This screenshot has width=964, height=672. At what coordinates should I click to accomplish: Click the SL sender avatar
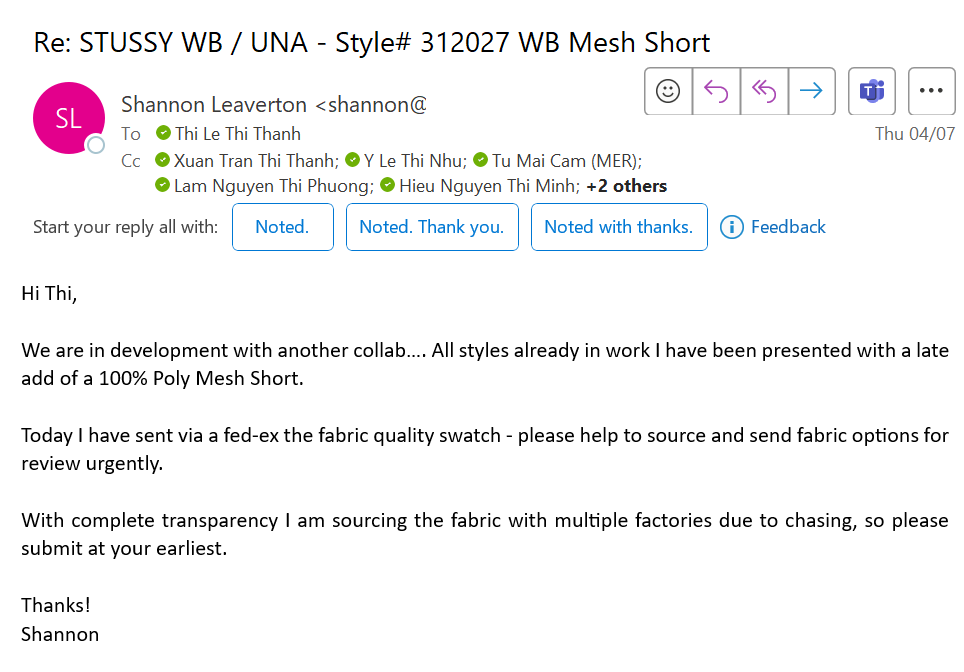[x=68, y=118]
